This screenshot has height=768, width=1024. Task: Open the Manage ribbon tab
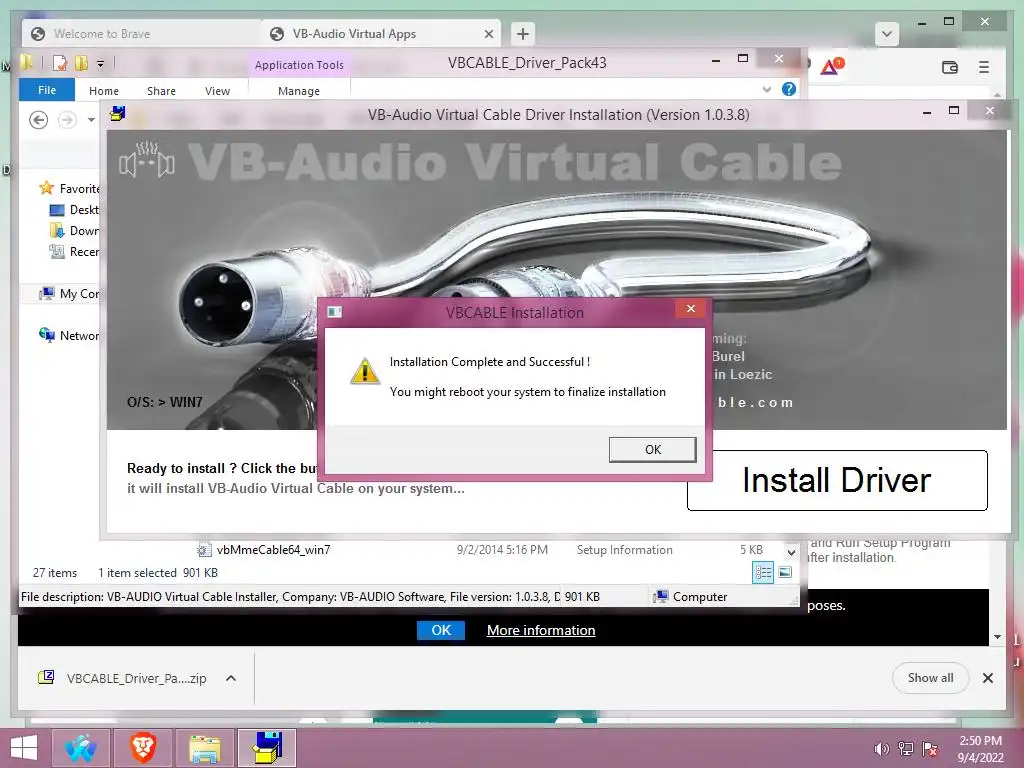pos(298,91)
